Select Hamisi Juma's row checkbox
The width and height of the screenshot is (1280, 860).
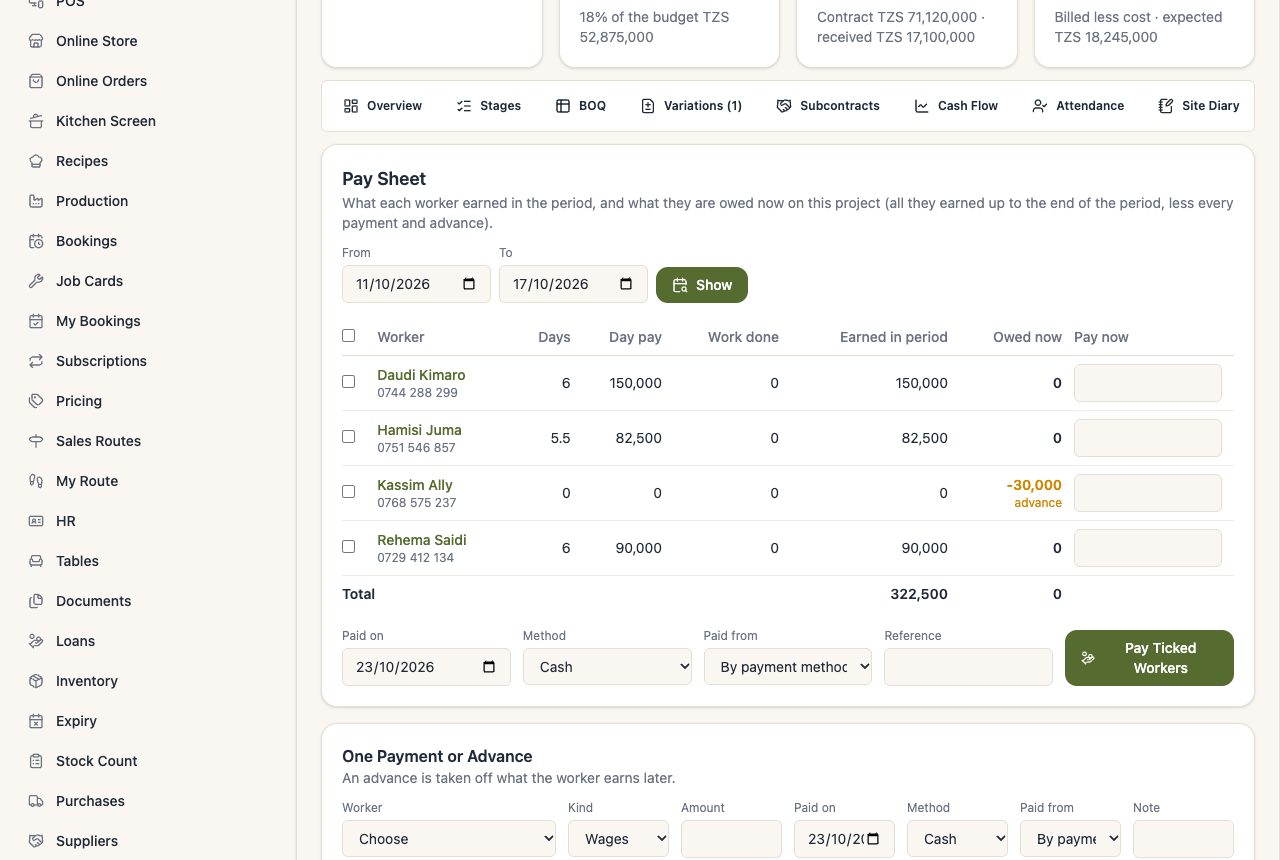pos(348,437)
